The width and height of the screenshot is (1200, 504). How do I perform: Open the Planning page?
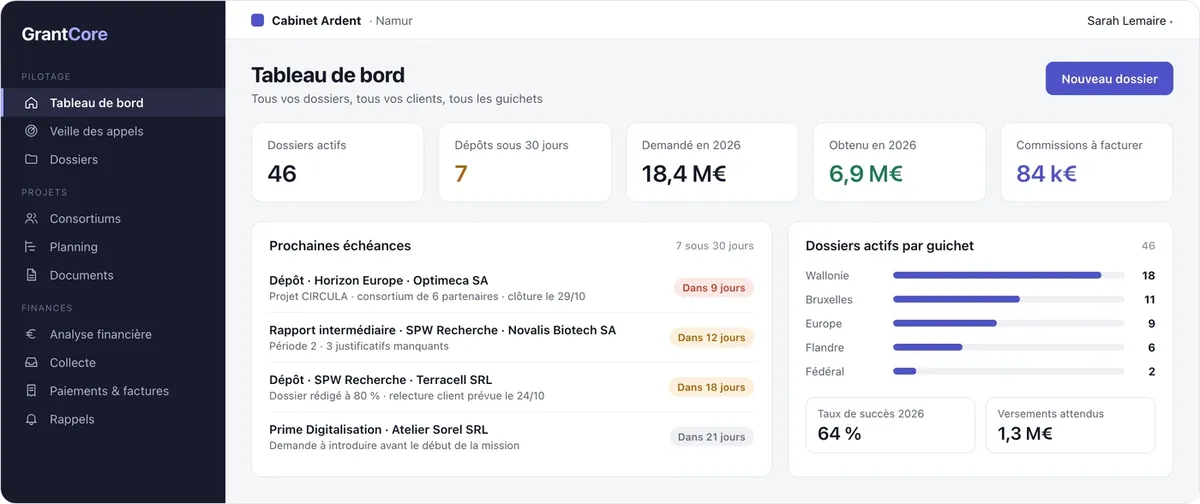[112, 246]
